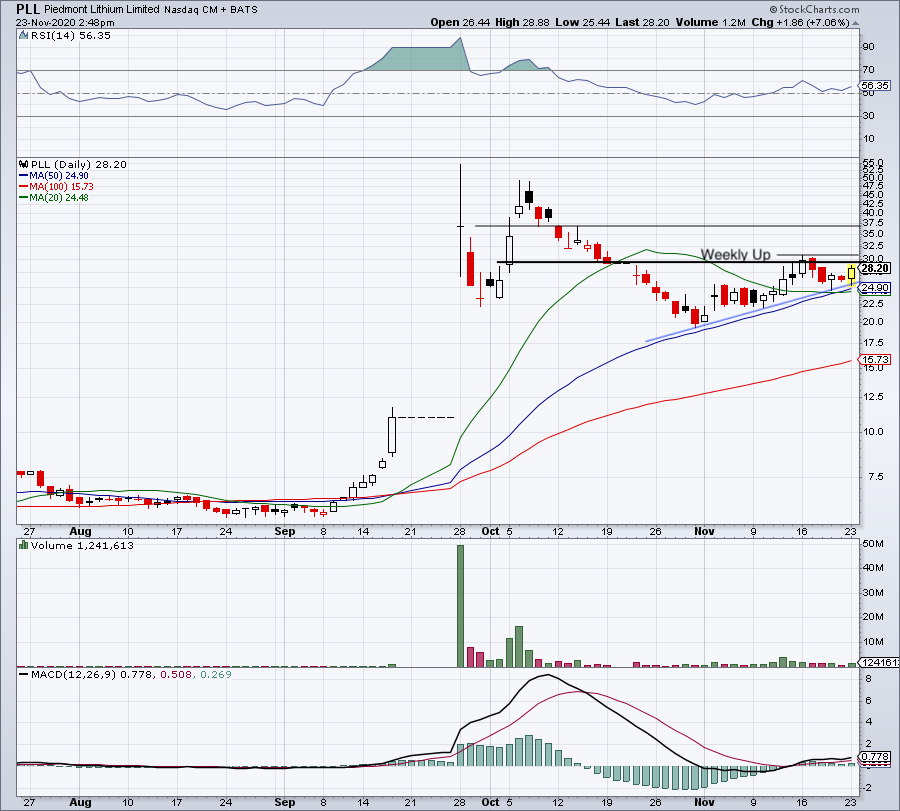Click the RSI(14) 56.35 legend label

point(71,36)
